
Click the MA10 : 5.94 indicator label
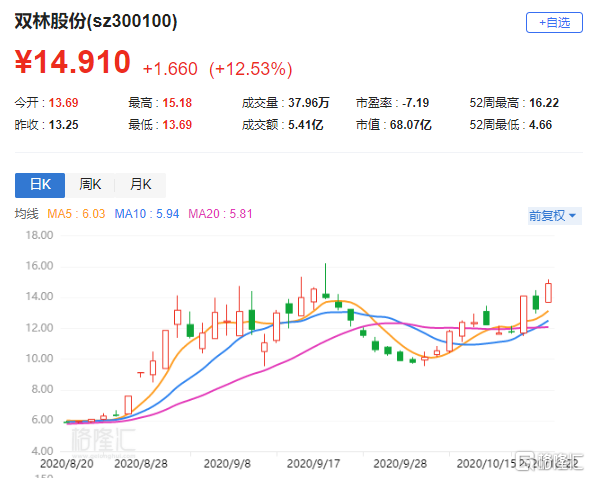[x=147, y=214]
